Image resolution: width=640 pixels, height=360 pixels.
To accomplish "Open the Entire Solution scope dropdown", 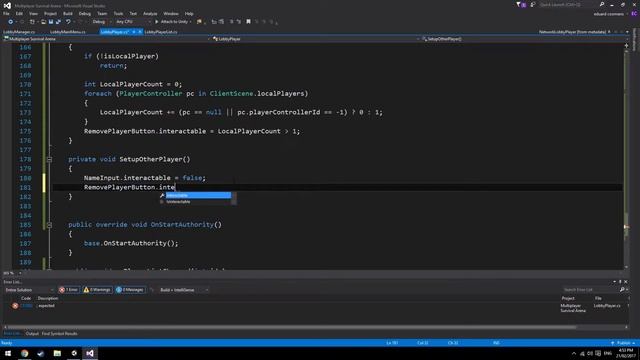I will [x=29, y=290].
